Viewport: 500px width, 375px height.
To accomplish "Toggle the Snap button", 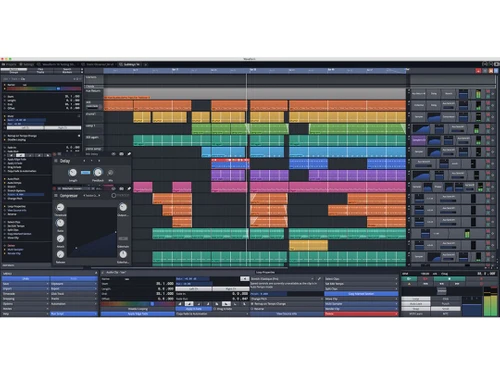I will click(x=416, y=309).
